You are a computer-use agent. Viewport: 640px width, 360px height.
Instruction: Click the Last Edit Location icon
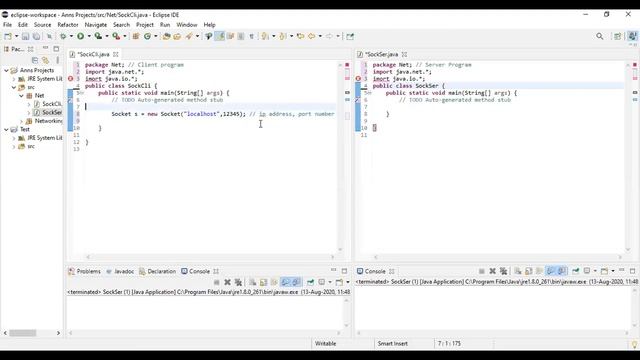[300, 36]
